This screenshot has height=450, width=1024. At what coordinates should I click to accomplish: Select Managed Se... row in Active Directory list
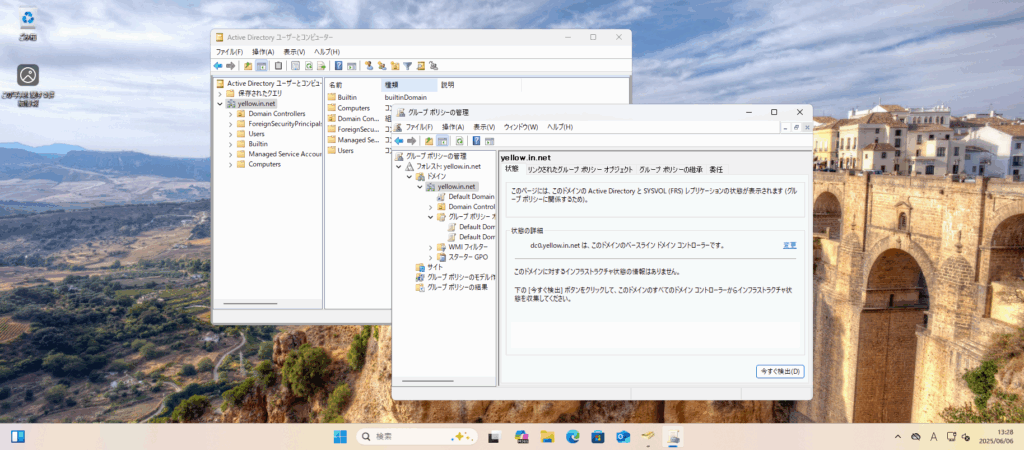[353, 140]
